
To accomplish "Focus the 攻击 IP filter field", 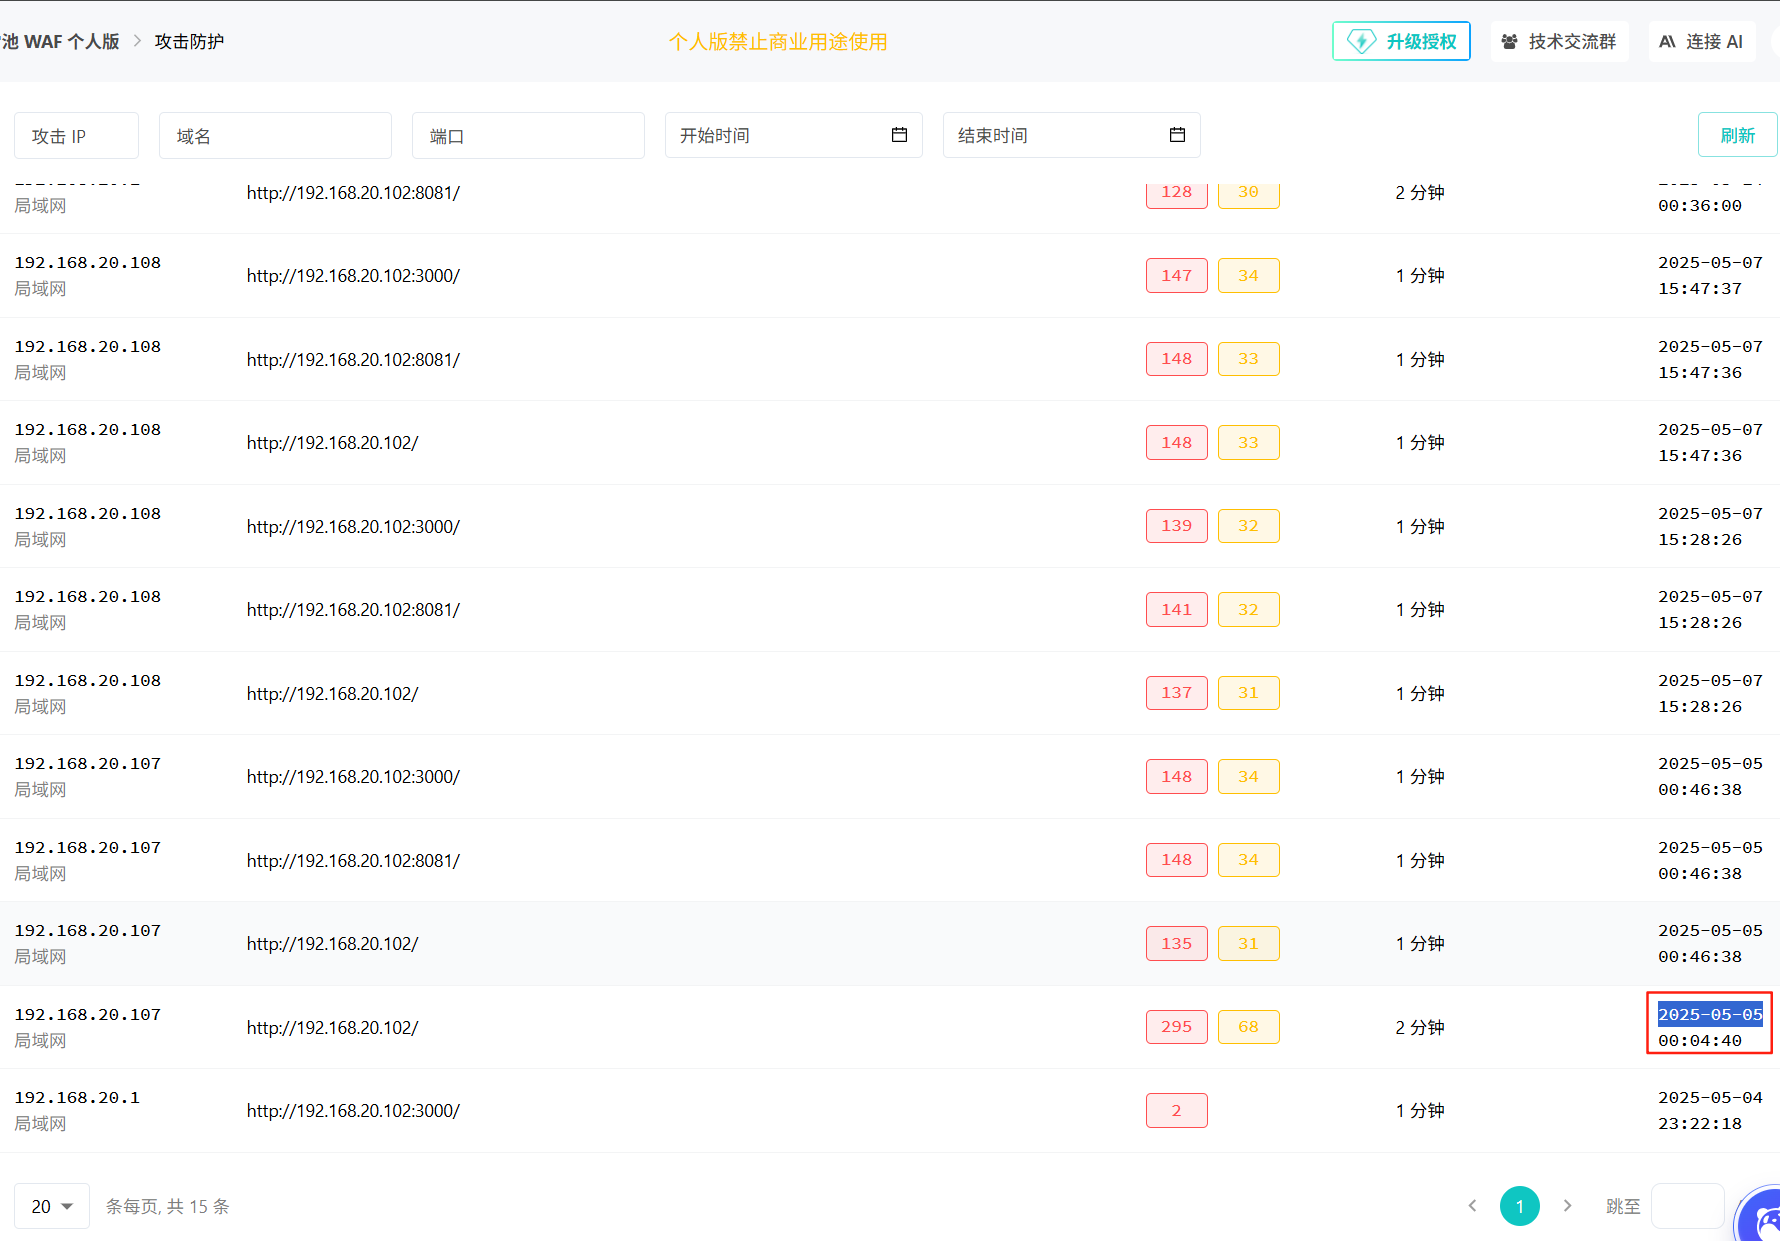I will (x=76, y=135).
